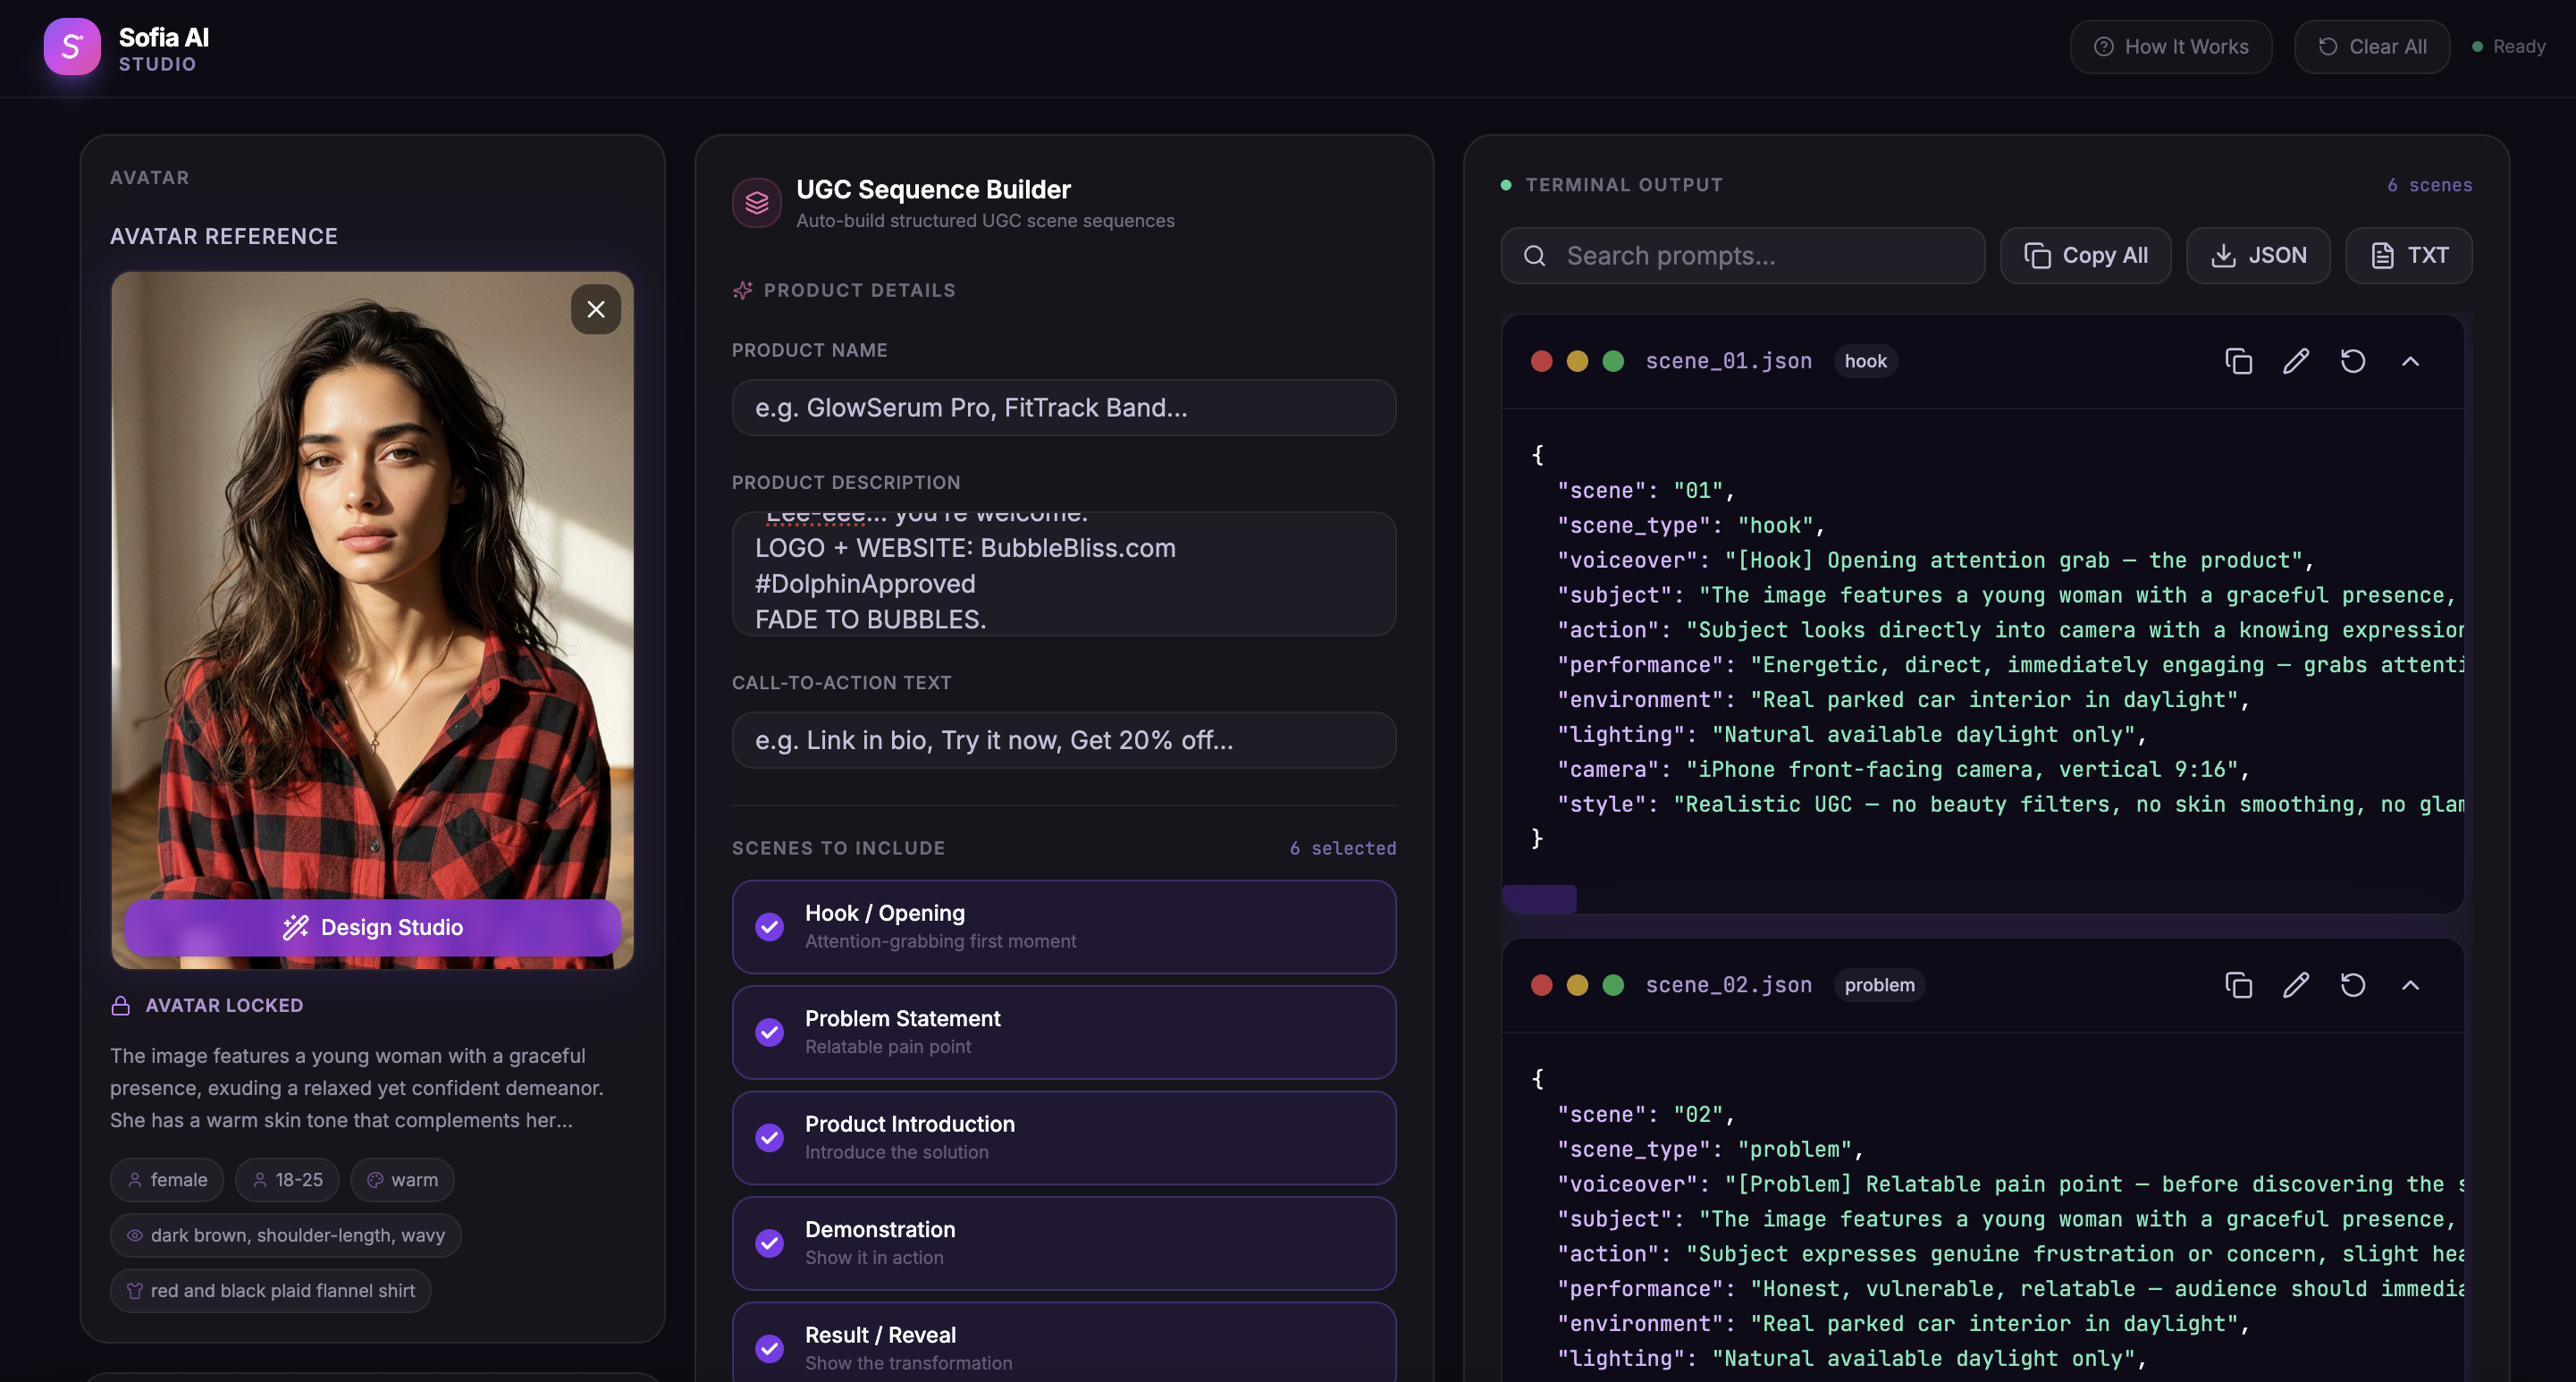Click the 6 selected counter text
The width and height of the screenshot is (2576, 1382).
pyautogui.click(x=1342, y=848)
